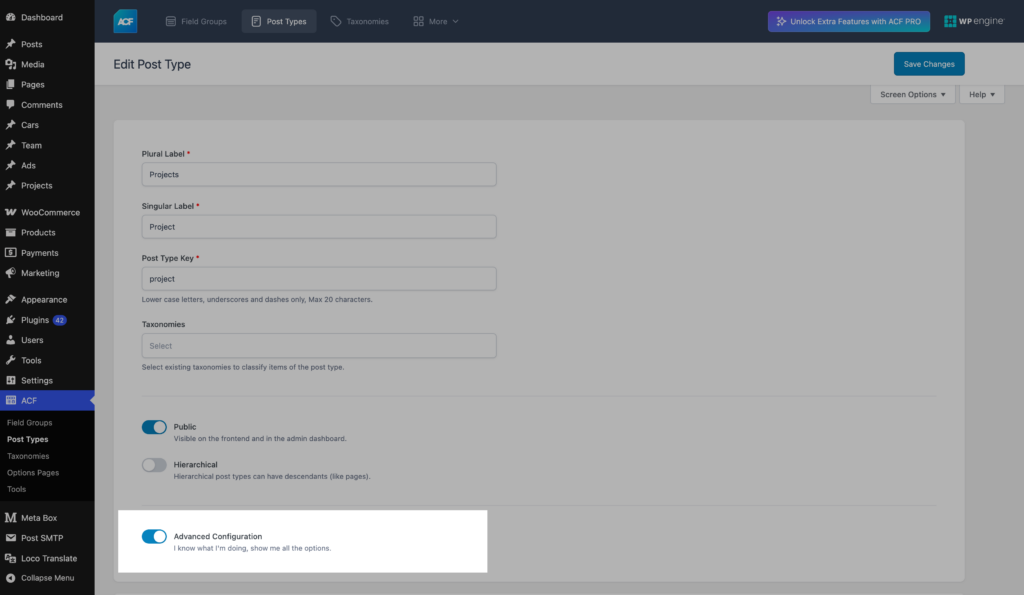Expand the Help panel
Viewport: 1024px width, 595px height.
pos(982,95)
